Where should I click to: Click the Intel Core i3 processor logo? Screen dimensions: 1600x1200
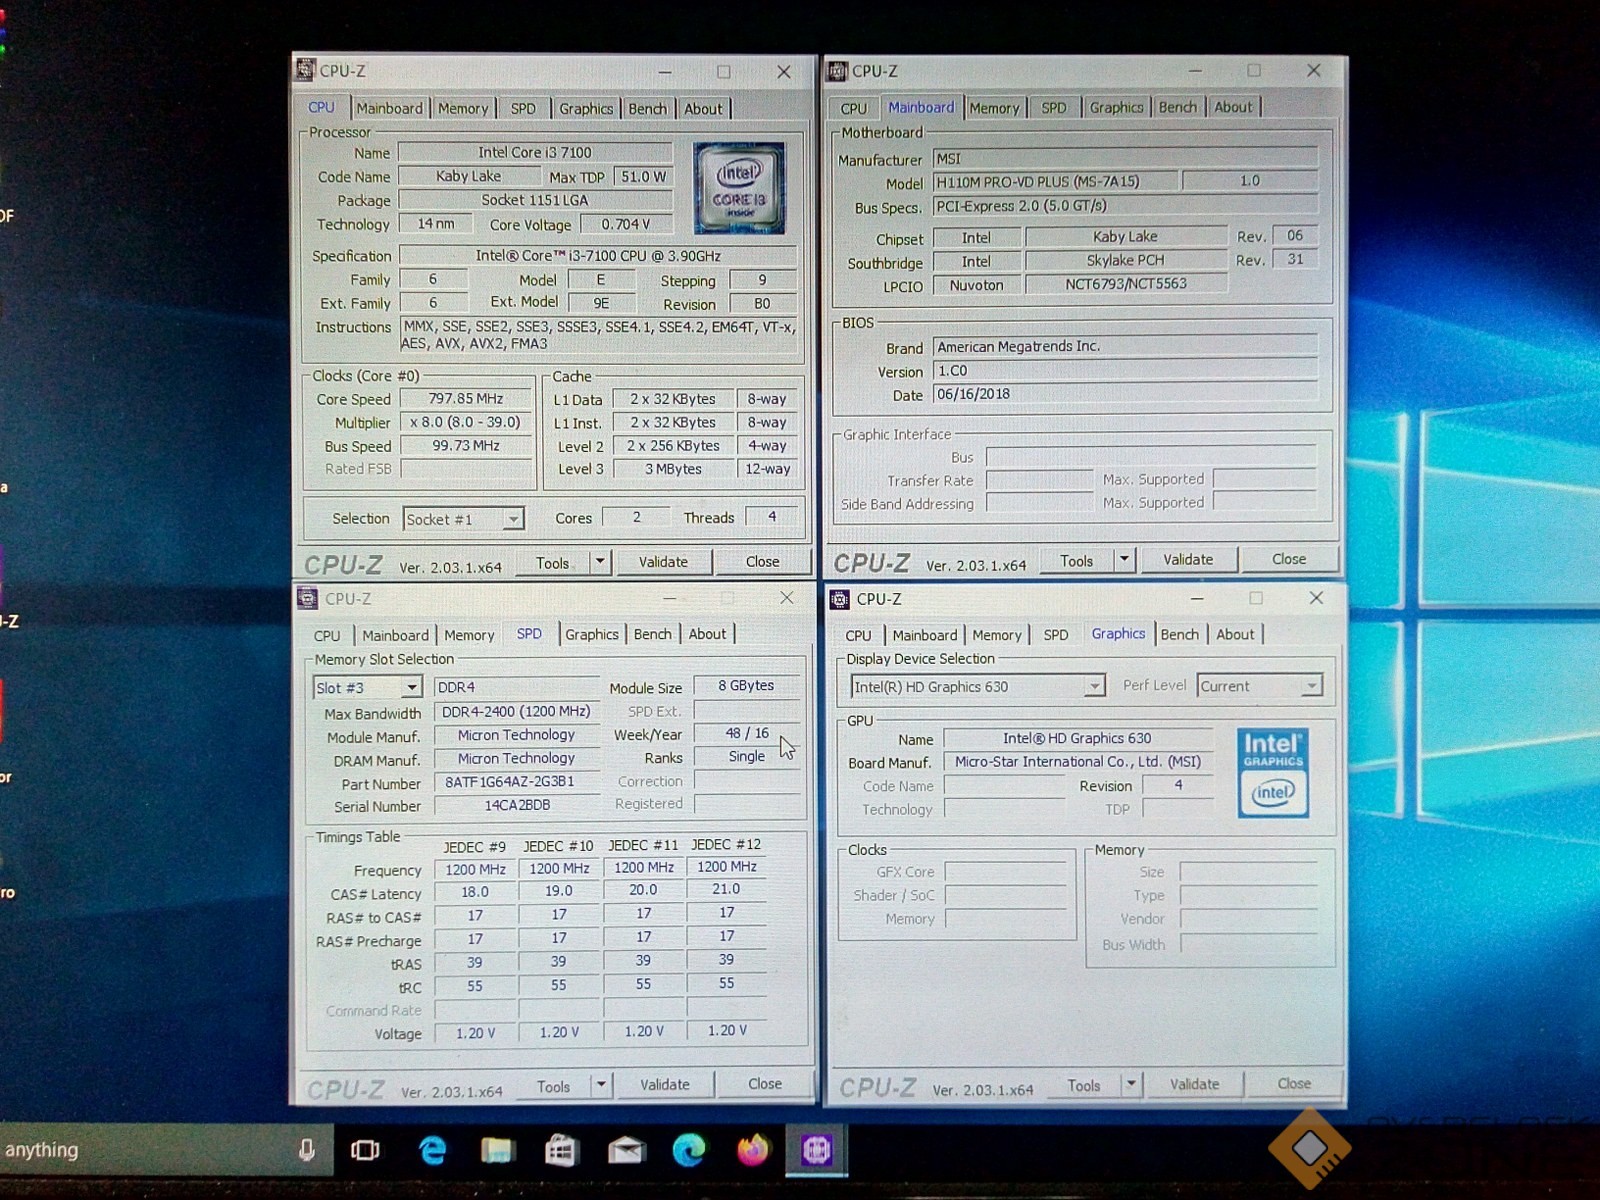pos(739,188)
